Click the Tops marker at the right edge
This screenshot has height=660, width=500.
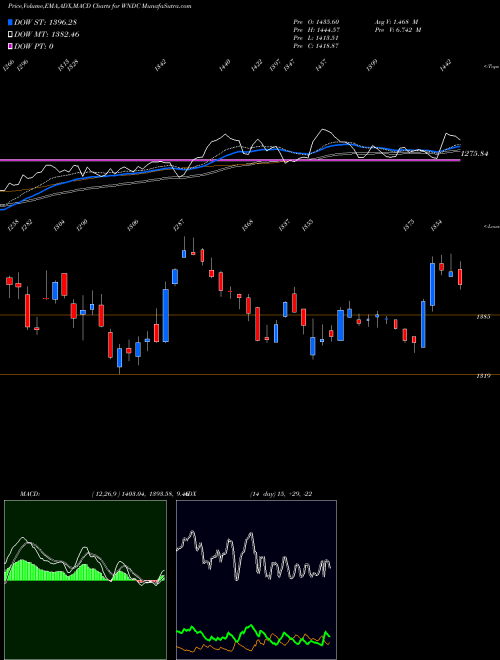pyautogui.click(x=492, y=67)
